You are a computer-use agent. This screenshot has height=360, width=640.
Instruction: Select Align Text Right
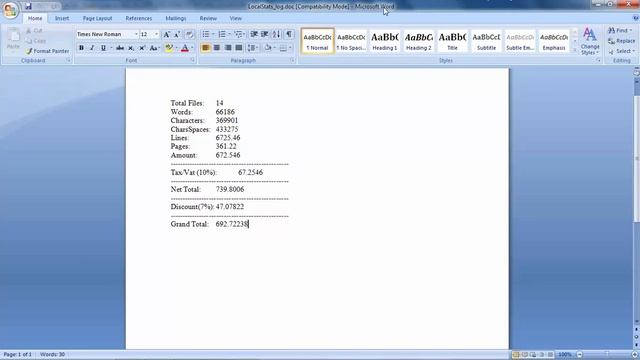[228, 48]
